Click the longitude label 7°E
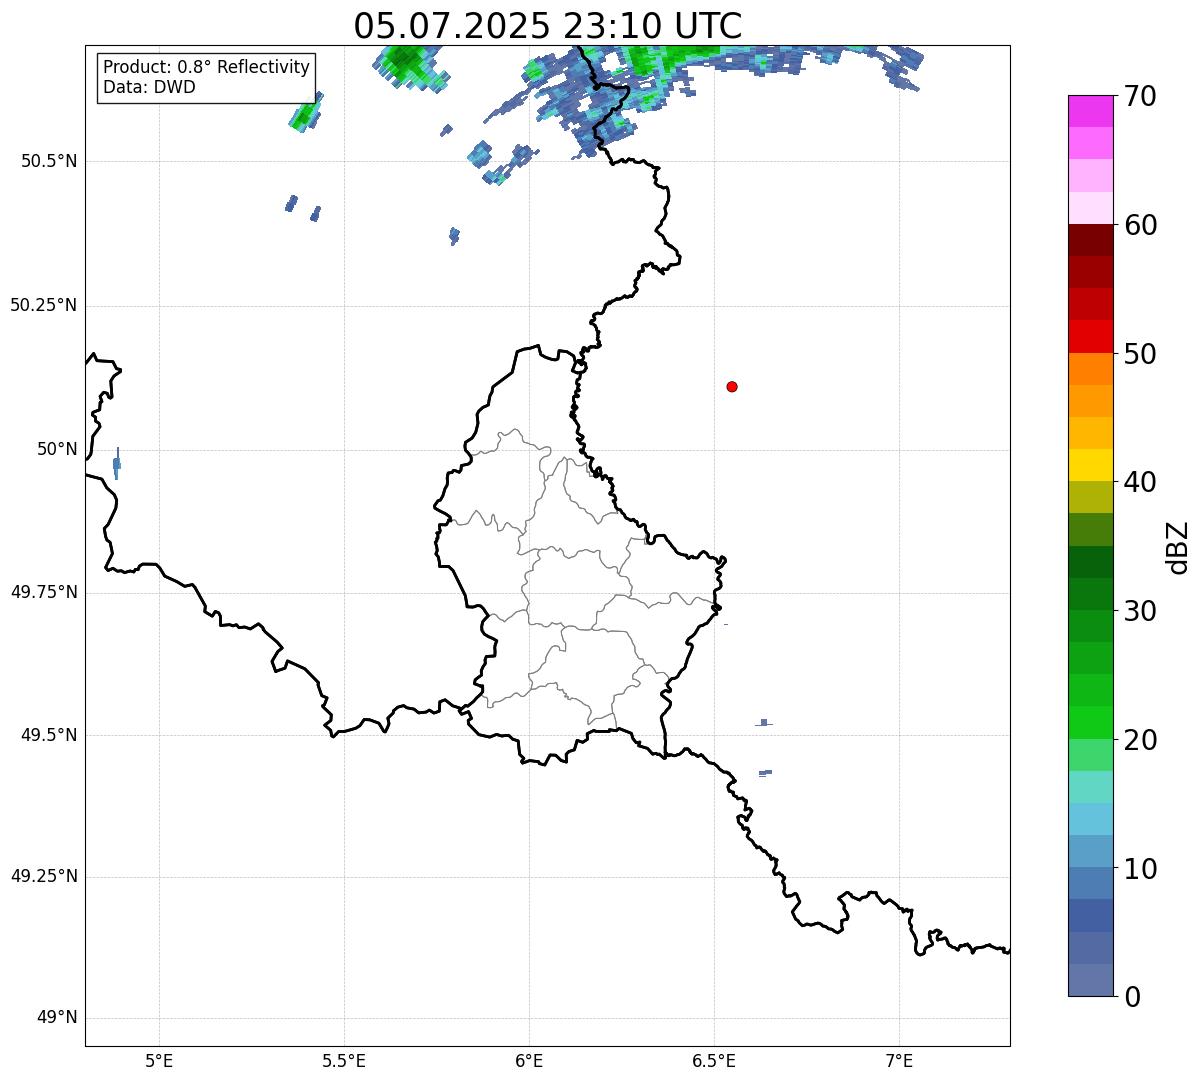The image size is (1202, 1081). (x=899, y=1060)
